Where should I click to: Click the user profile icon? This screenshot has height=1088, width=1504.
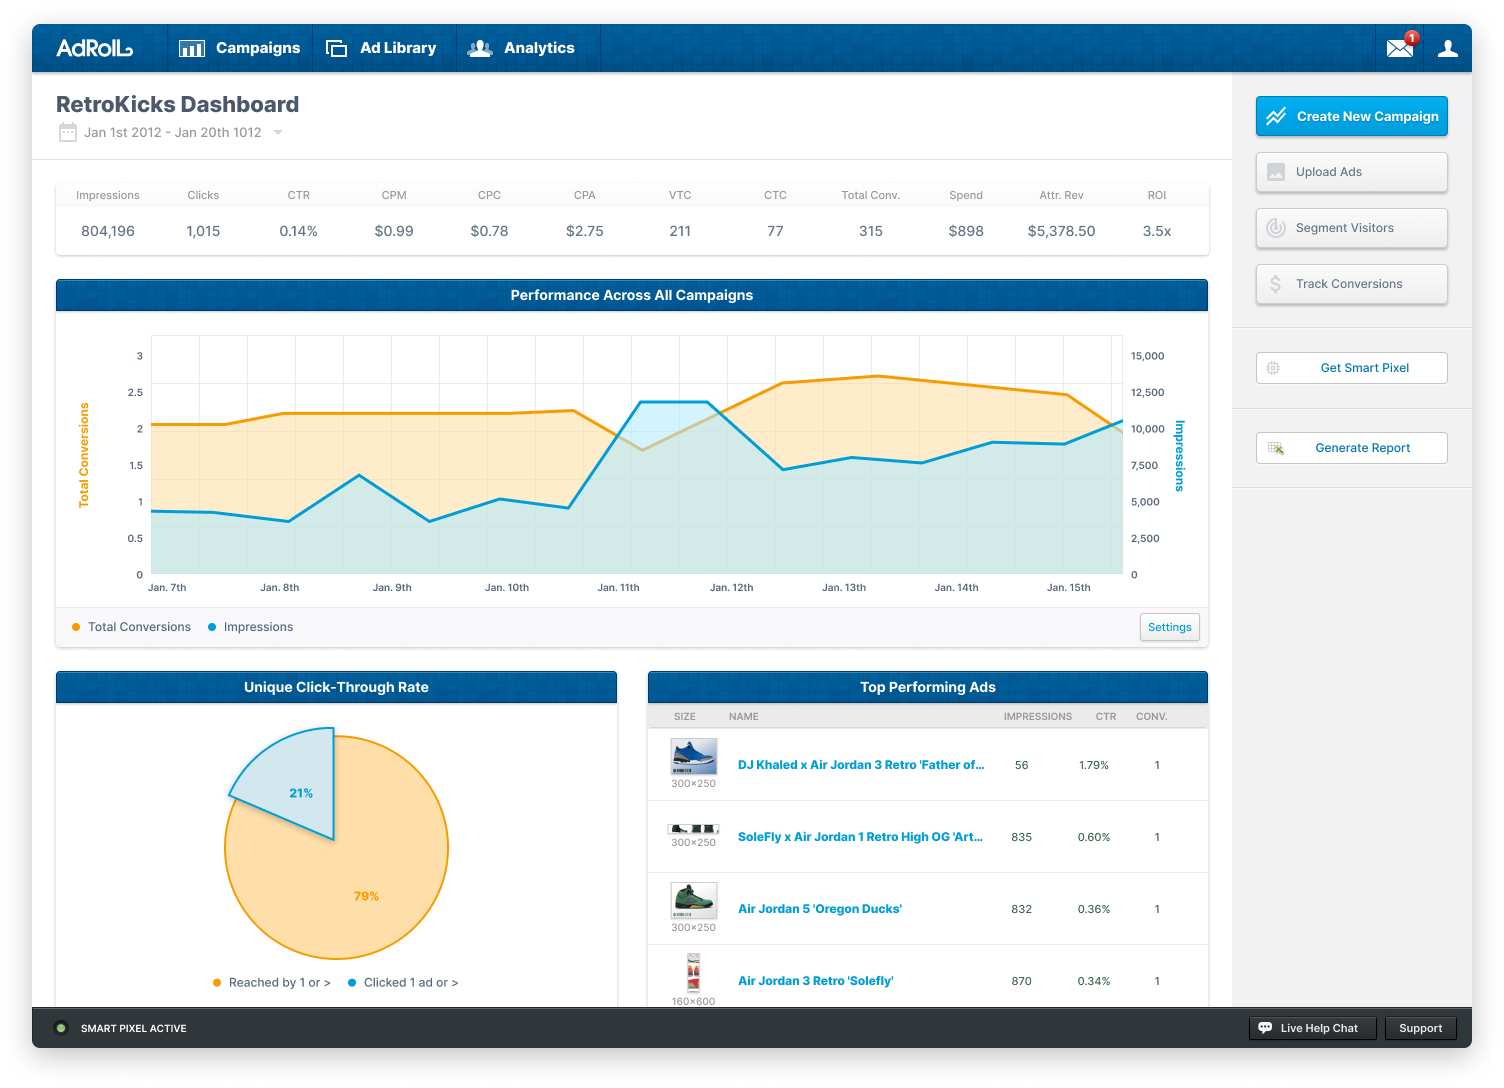click(x=1447, y=48)
